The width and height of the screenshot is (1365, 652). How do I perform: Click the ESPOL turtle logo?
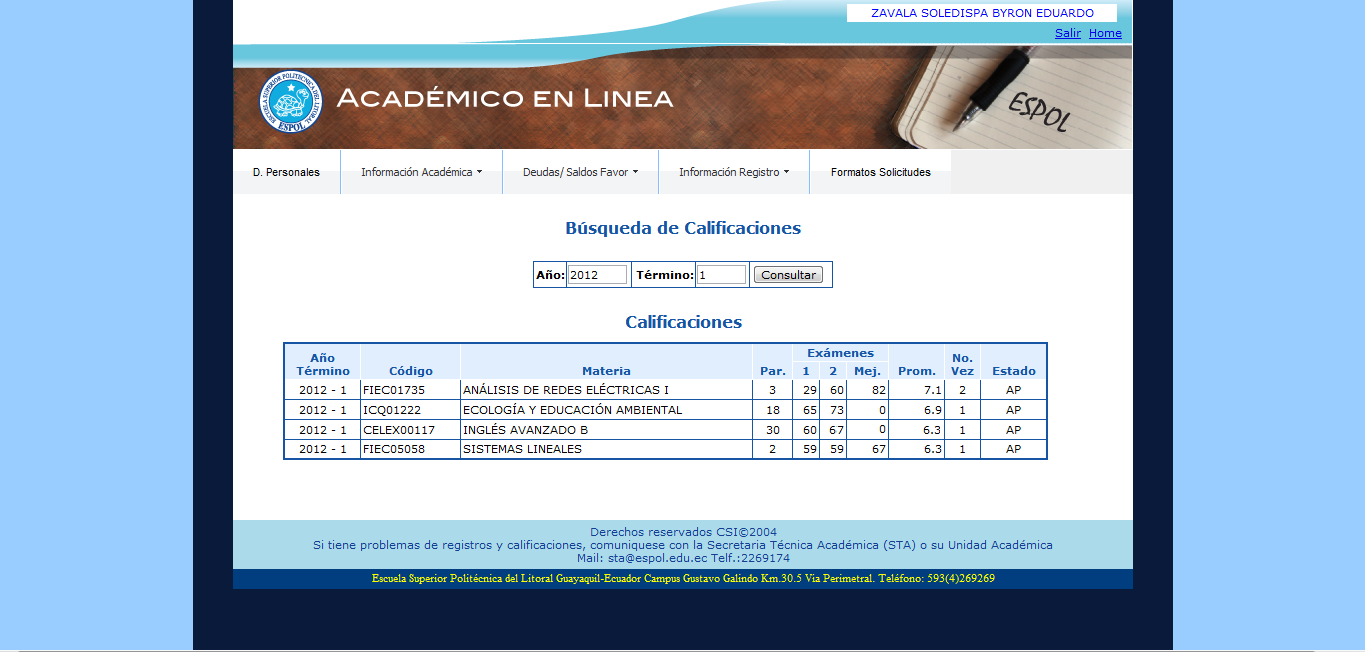tap(290, 102)
